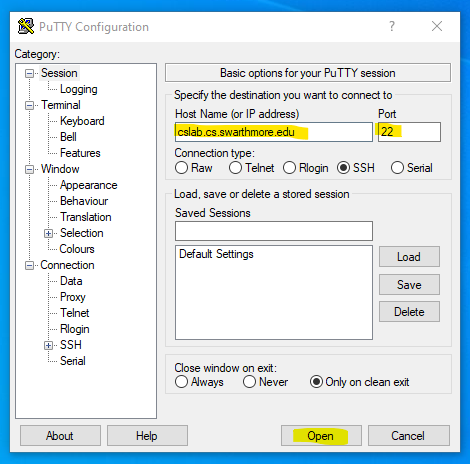
Task: Click the Host Name input field
Action: pyautogui.click(x=274, y=132)
